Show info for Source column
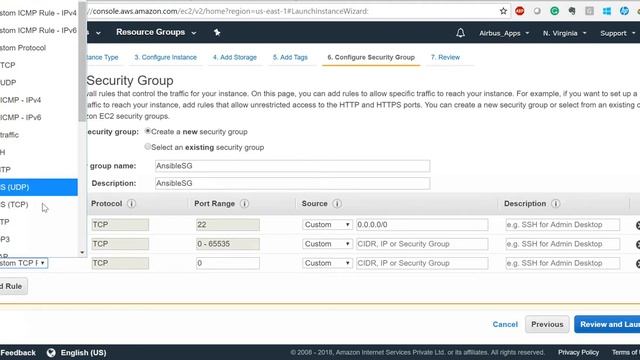Screen dimensions: 640x360 337,203
